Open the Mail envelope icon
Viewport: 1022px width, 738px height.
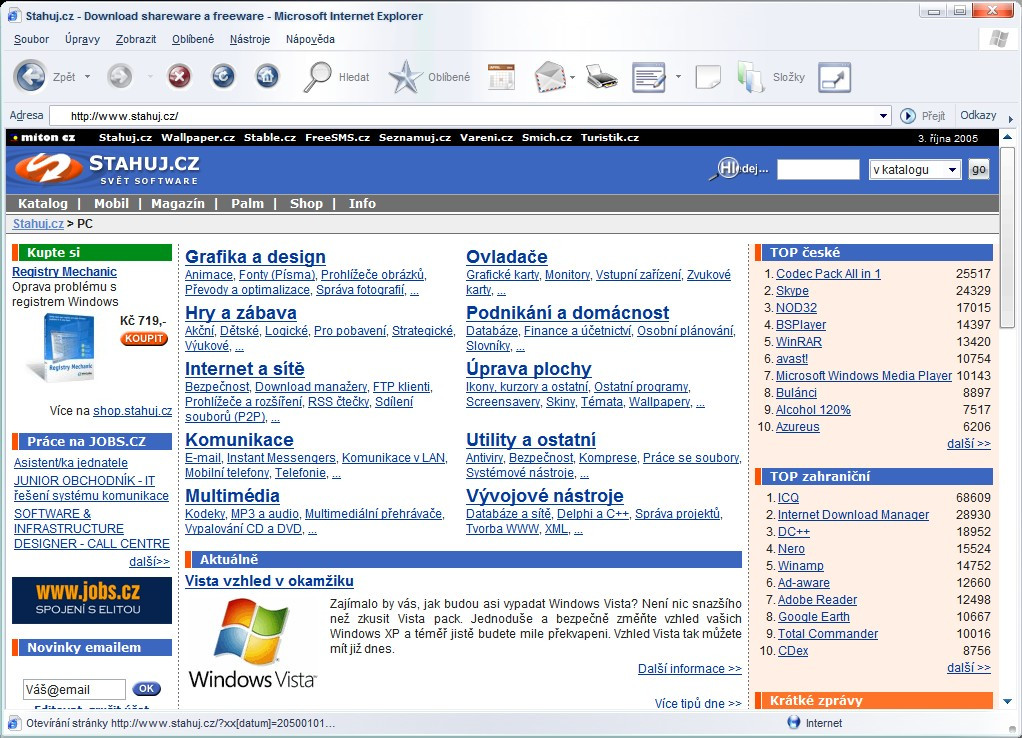coord(551,77)
